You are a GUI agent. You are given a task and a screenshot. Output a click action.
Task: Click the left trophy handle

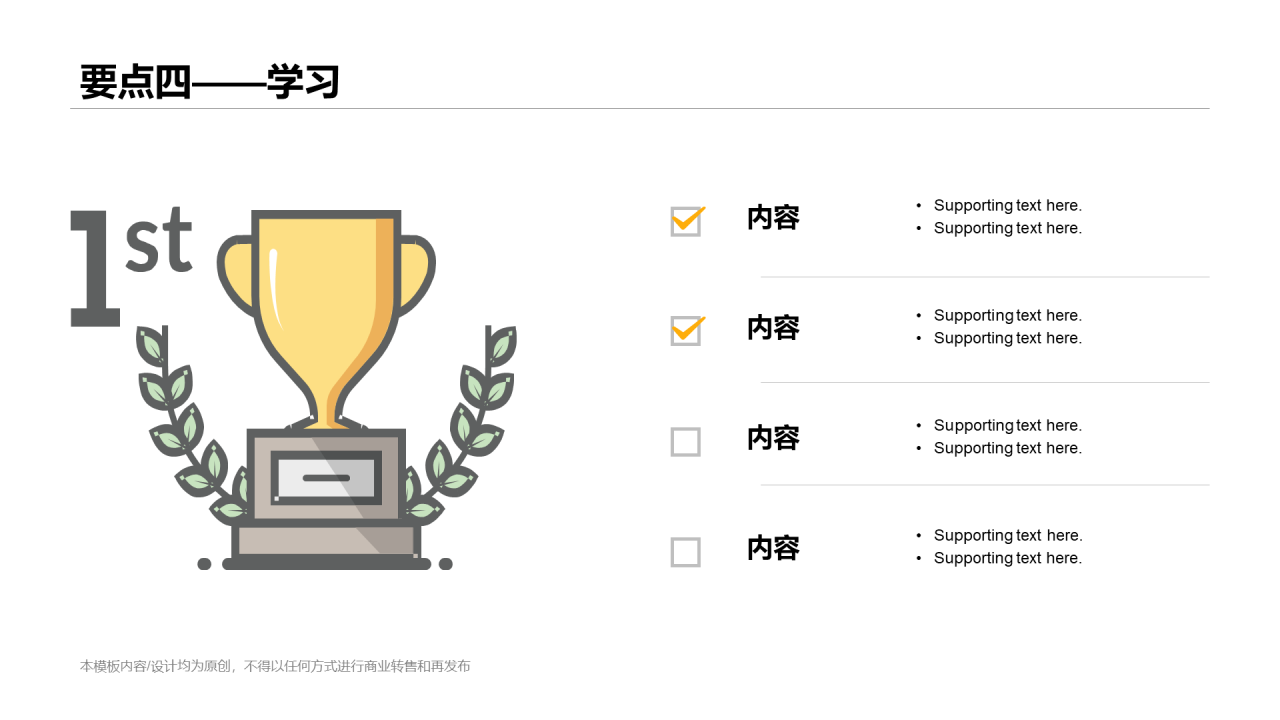236,276
